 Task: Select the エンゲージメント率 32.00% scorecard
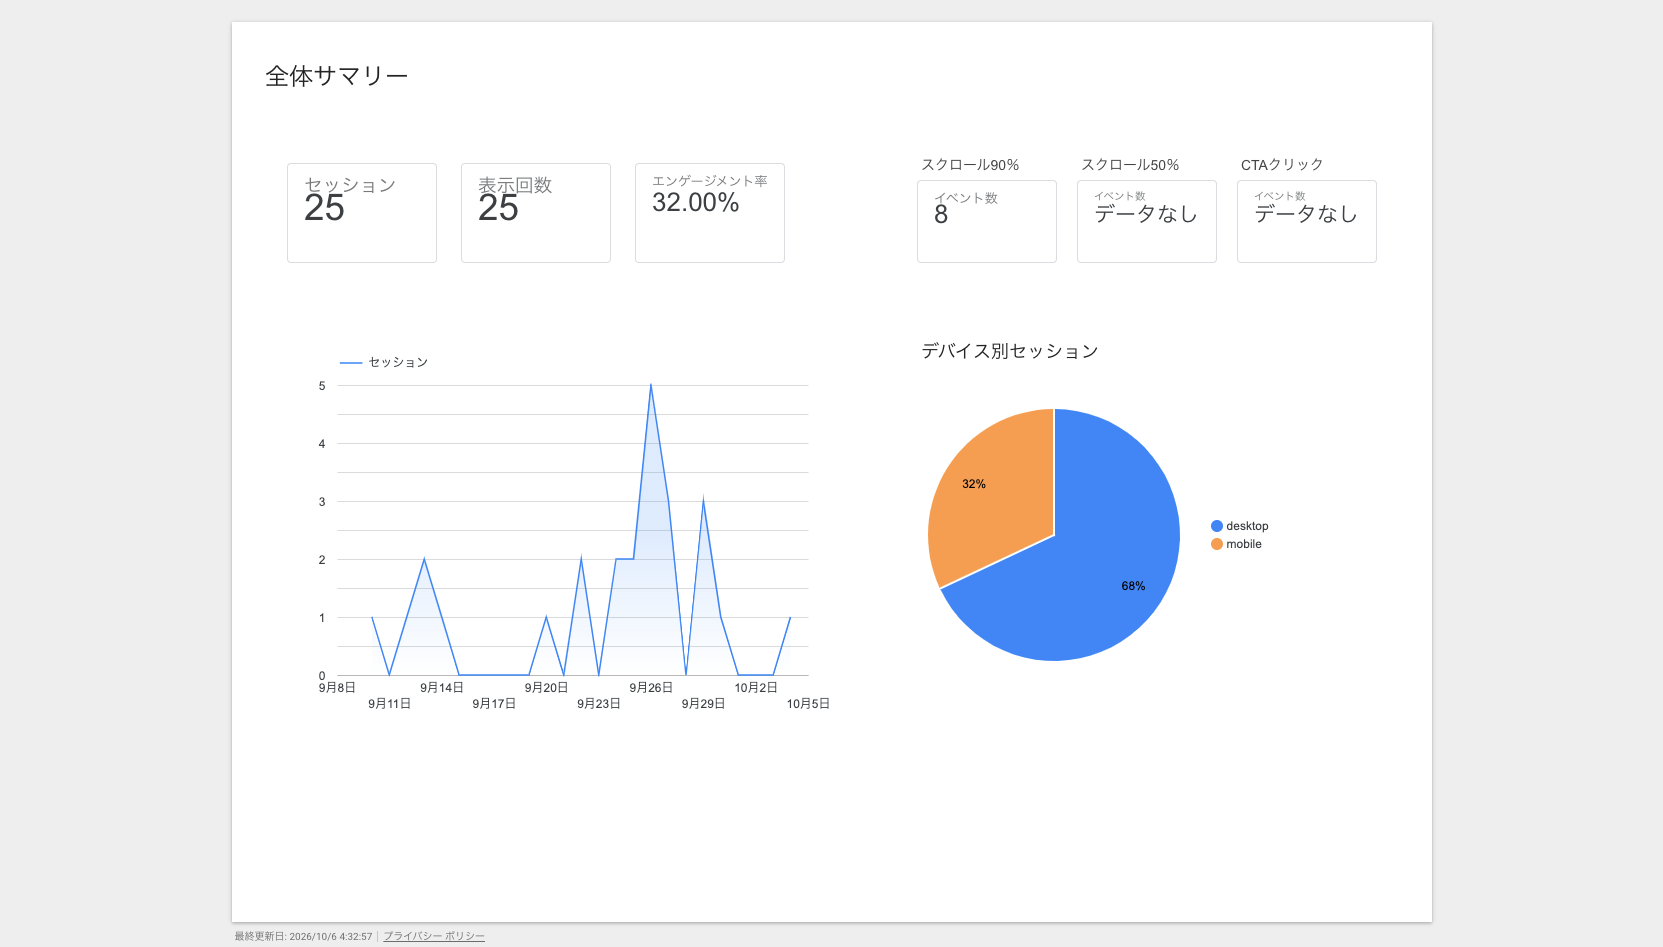pos(710,213)
